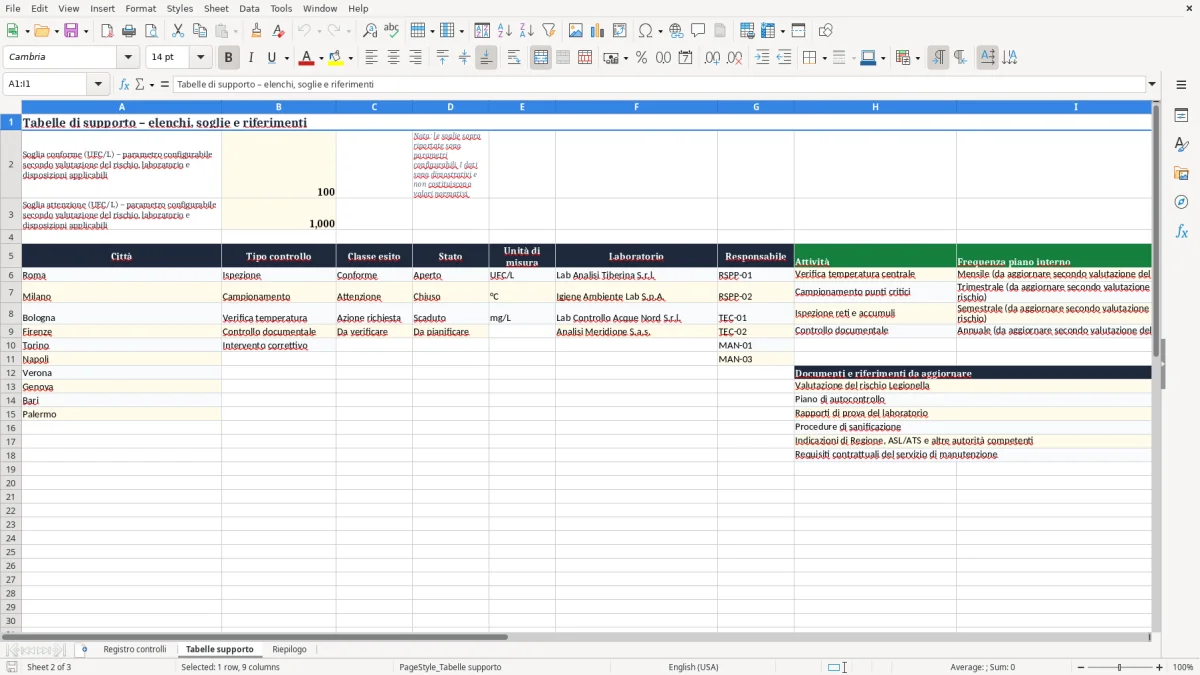Open the Format menu
The height and width of the screenshot is (675, 1200).
point(140,8)
